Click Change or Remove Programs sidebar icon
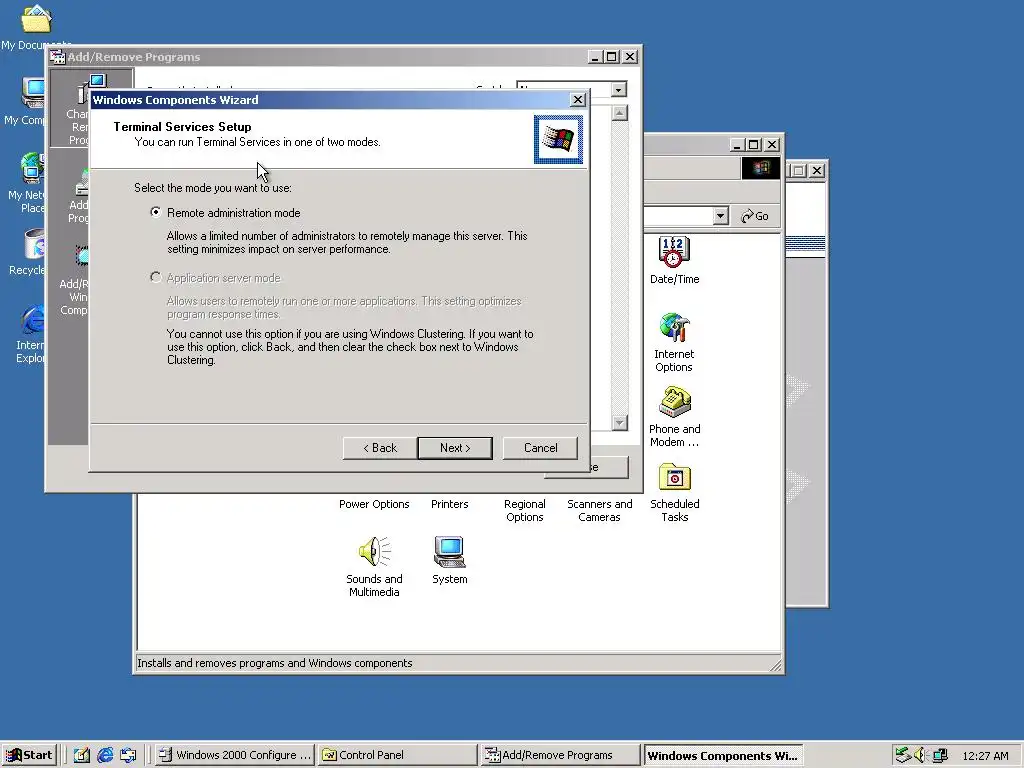Image resolution: width=1024 pixels, height=768 pixels. tap(91, 109)
